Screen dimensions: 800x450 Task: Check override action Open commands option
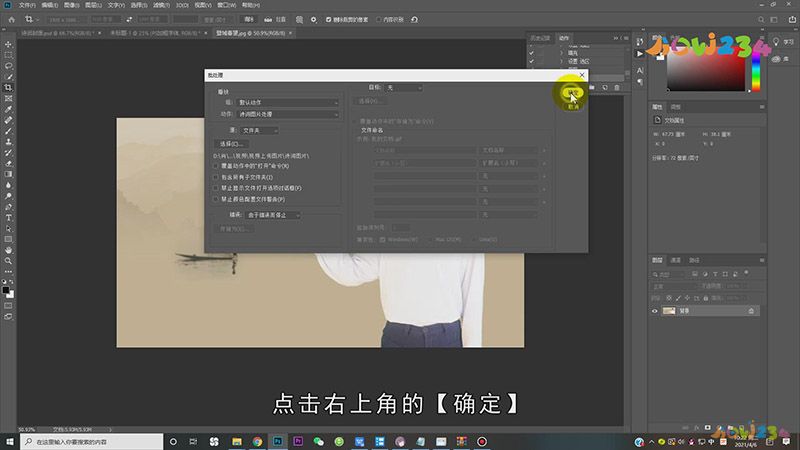coord(216,166)
